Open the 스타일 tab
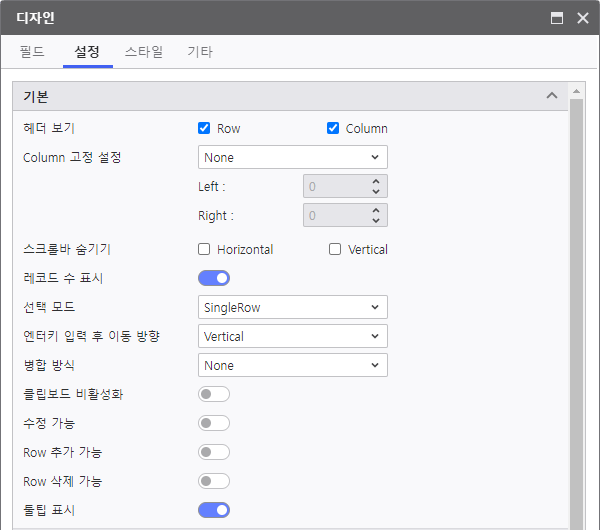 144,52
